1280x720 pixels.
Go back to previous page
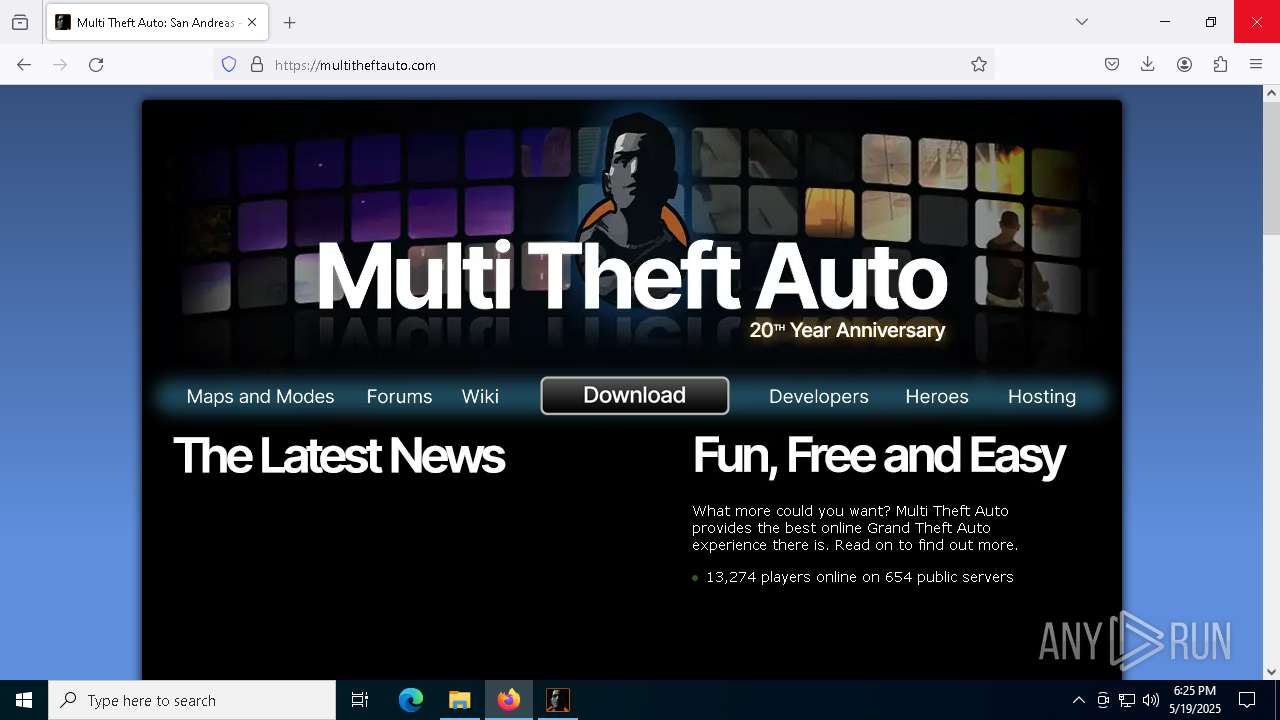point(24,64)
